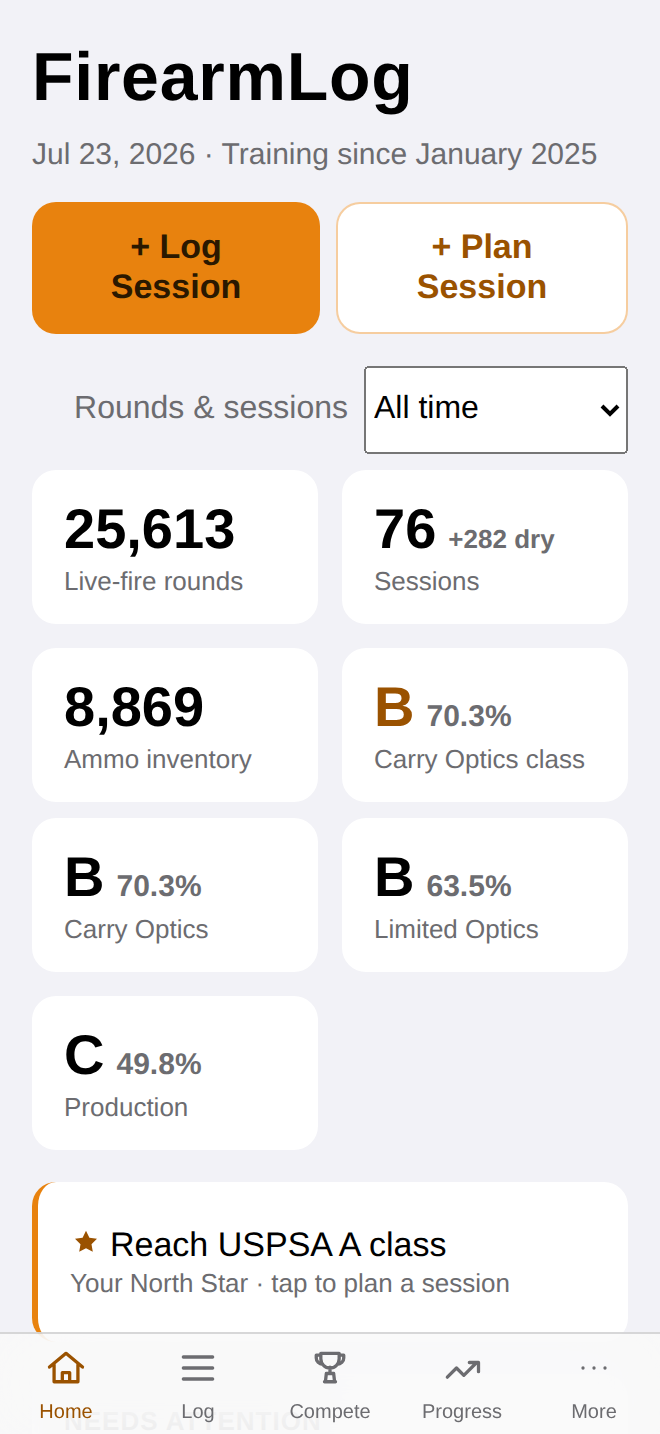Click the North Star star icon

pos(86,1242)
